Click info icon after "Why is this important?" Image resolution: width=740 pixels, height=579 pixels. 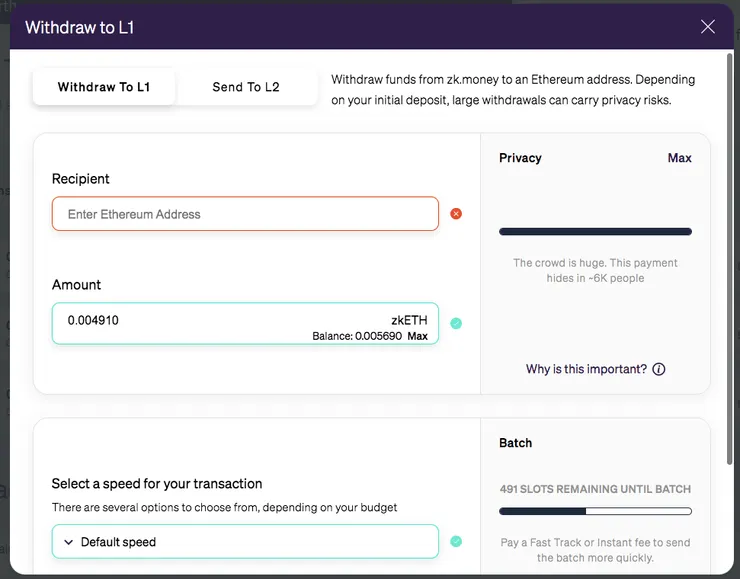659,369
